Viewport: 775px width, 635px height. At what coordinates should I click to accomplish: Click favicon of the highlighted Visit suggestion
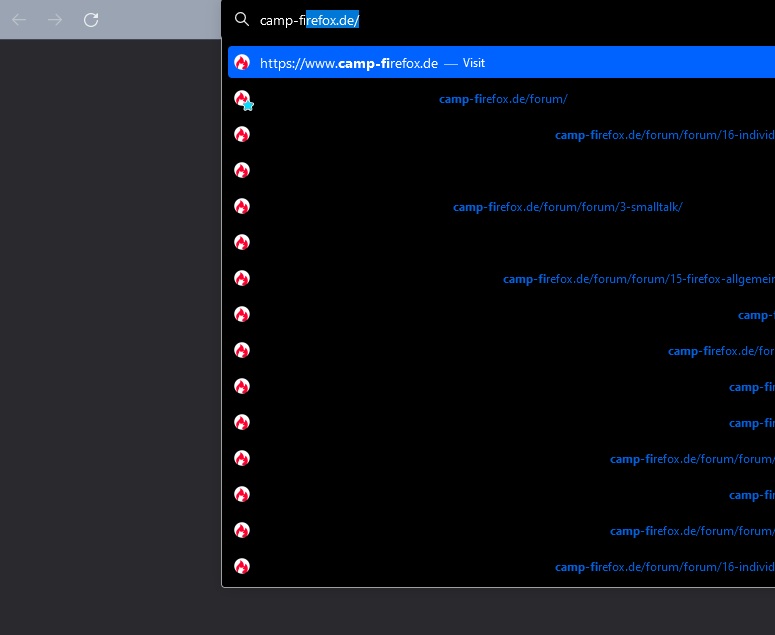click(x=242, y=63)
